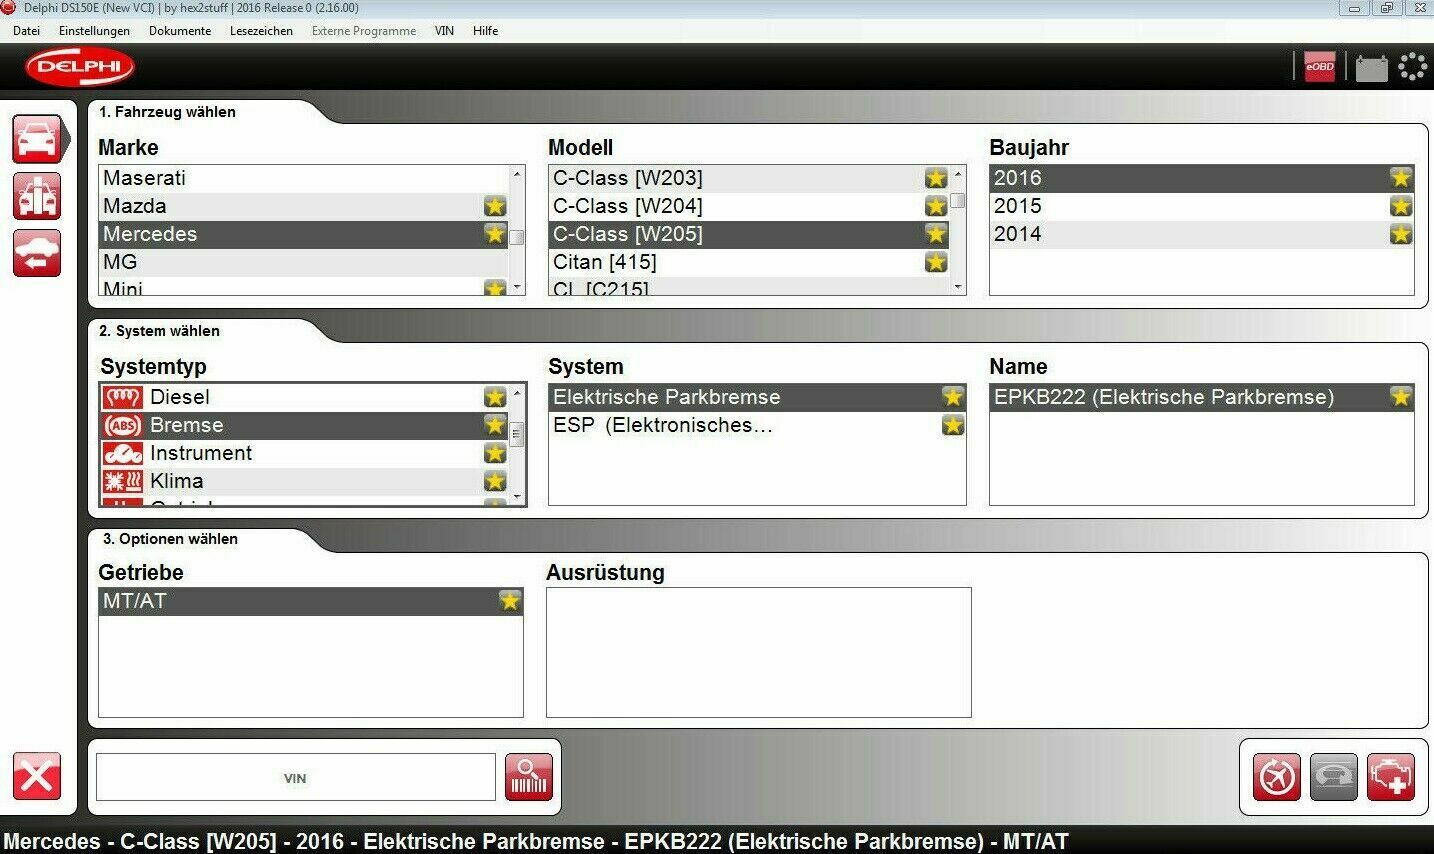Open the Einstellungen menu

pos(94,31)
